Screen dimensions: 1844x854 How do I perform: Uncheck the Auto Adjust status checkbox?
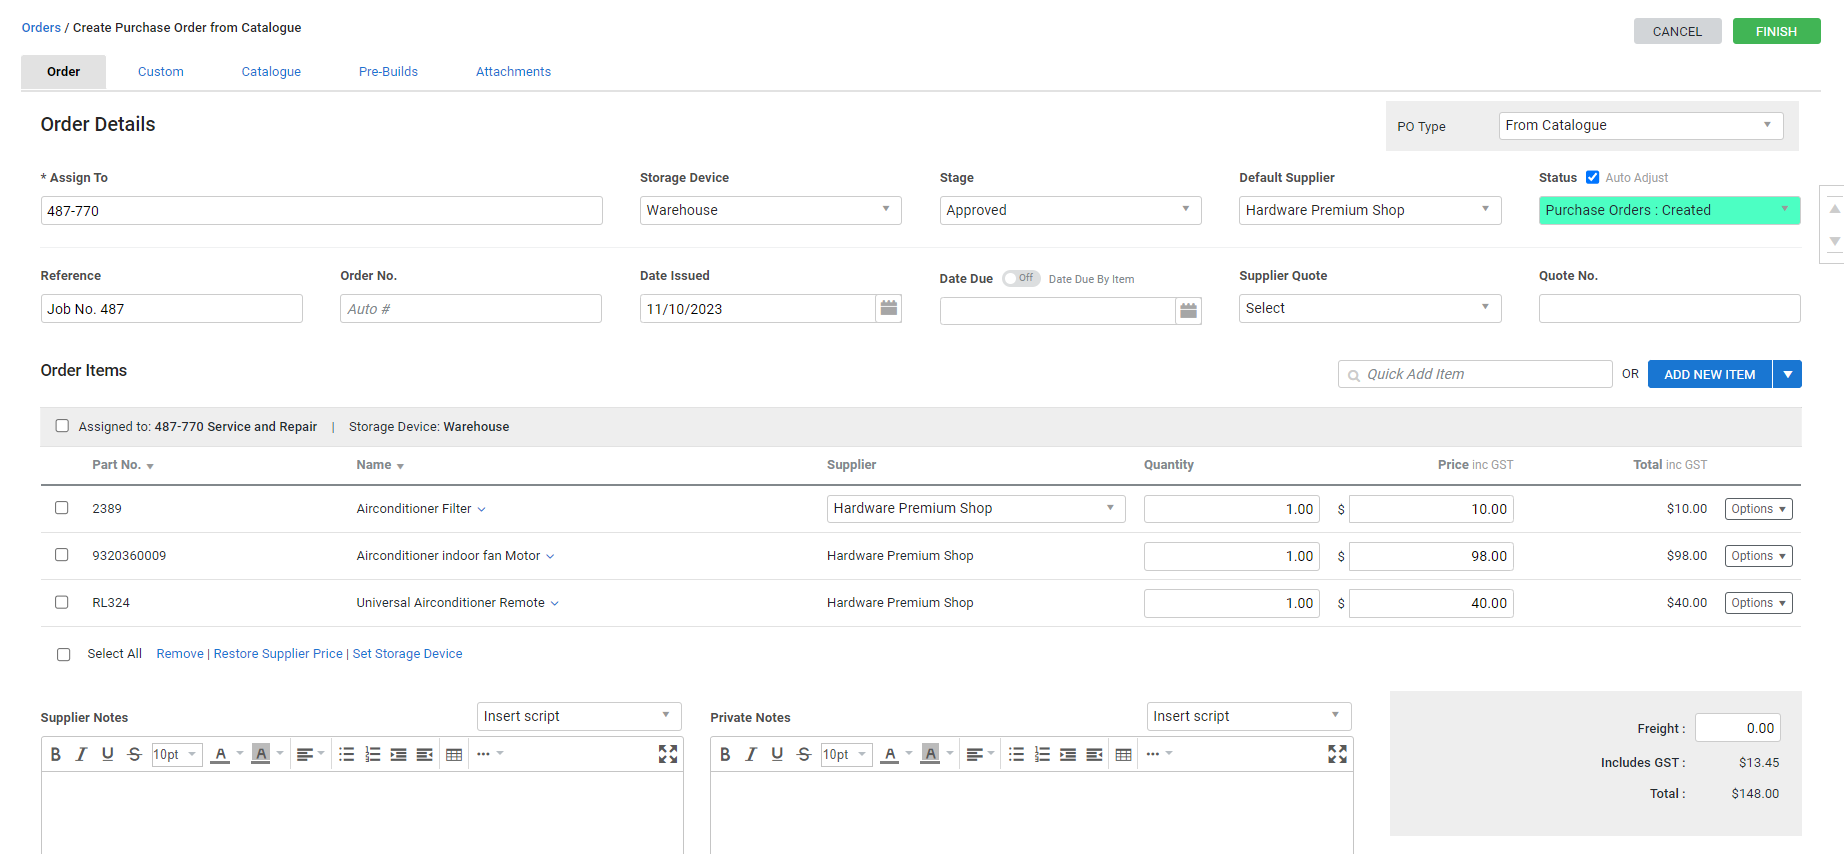(1592, 177)
